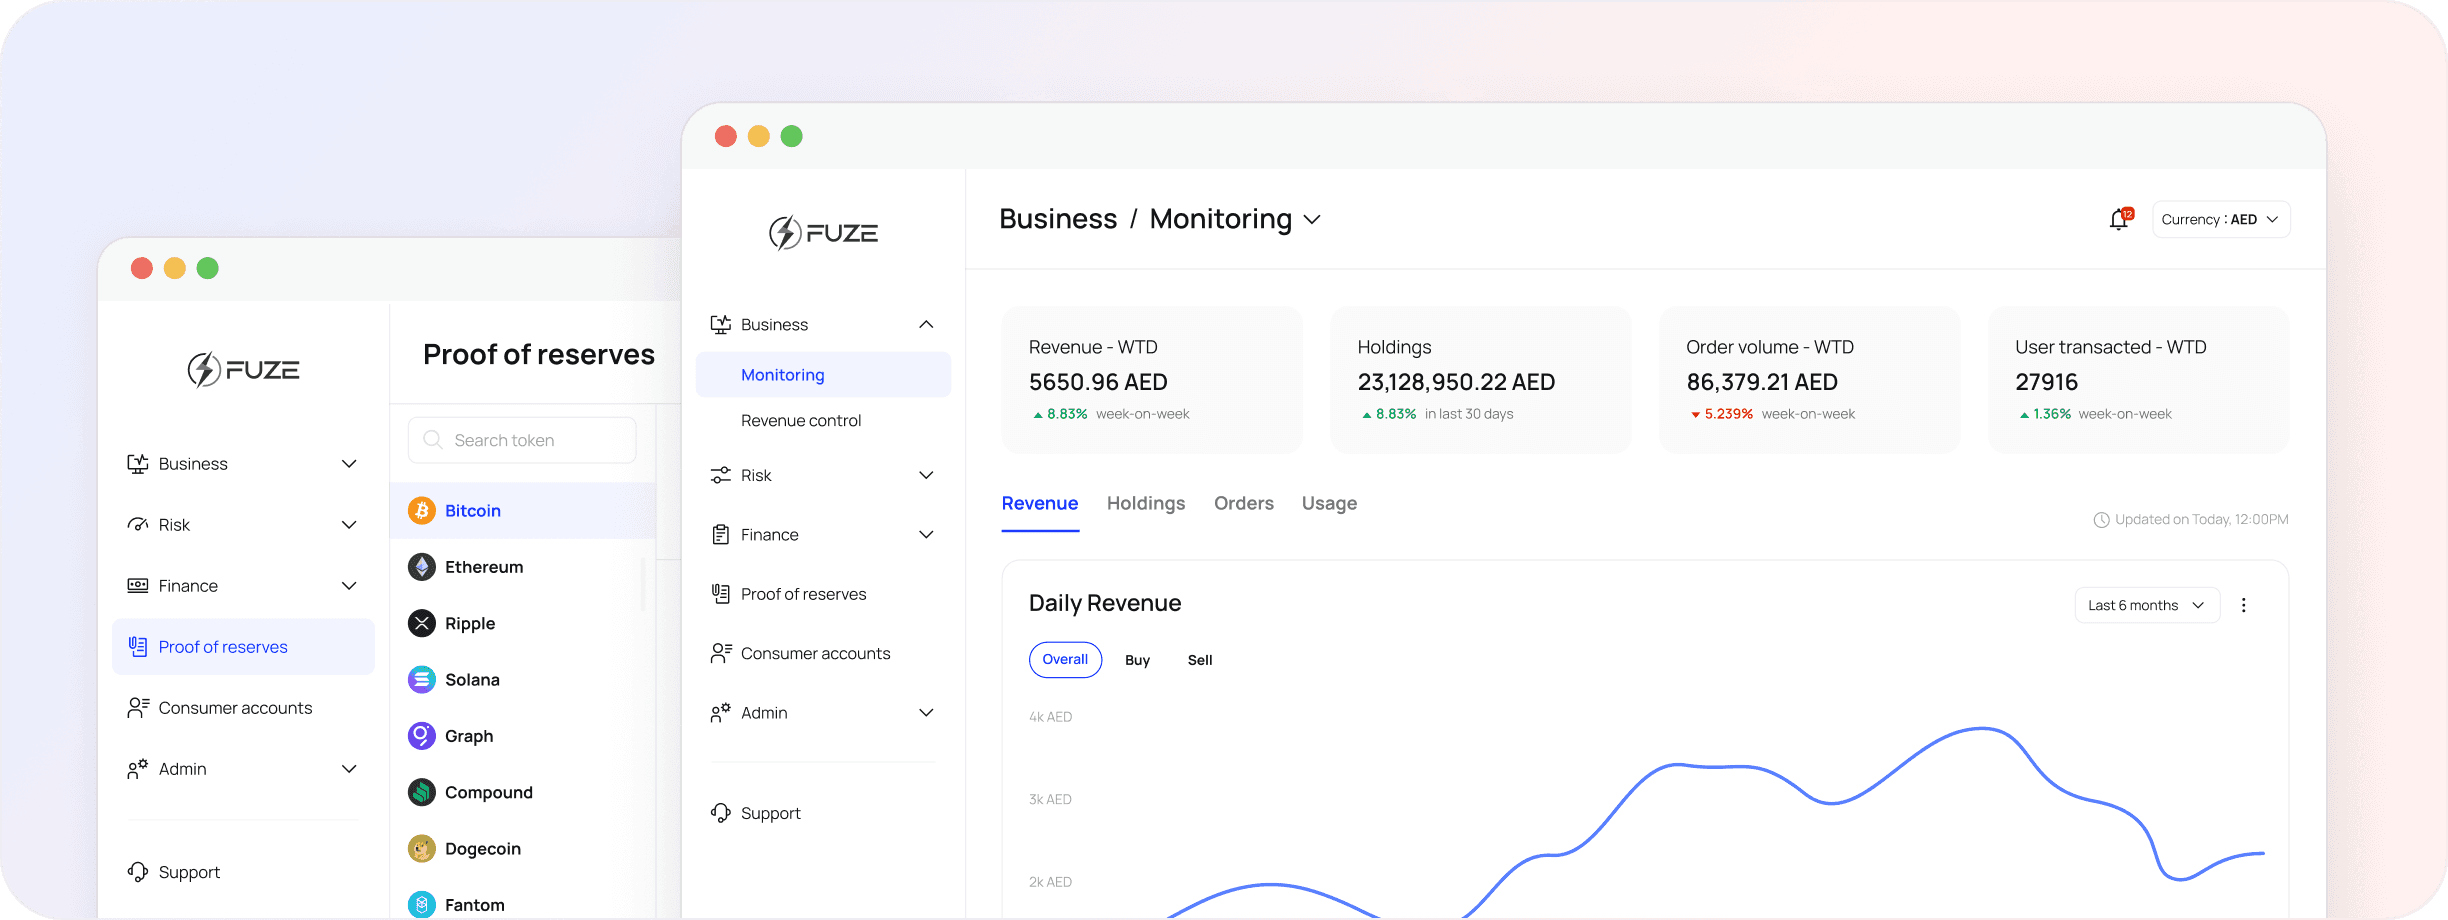
Task: Expand the Admin section in front sidebar
Action: click(x=926, y=713)
